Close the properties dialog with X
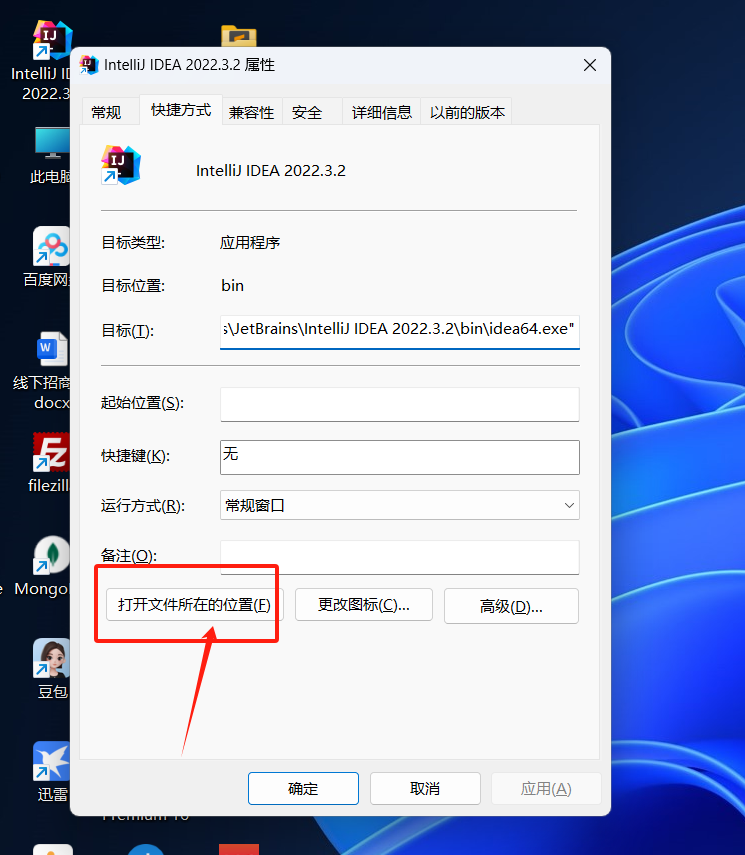This screenshot has height=855, width=745. point(590,65)
